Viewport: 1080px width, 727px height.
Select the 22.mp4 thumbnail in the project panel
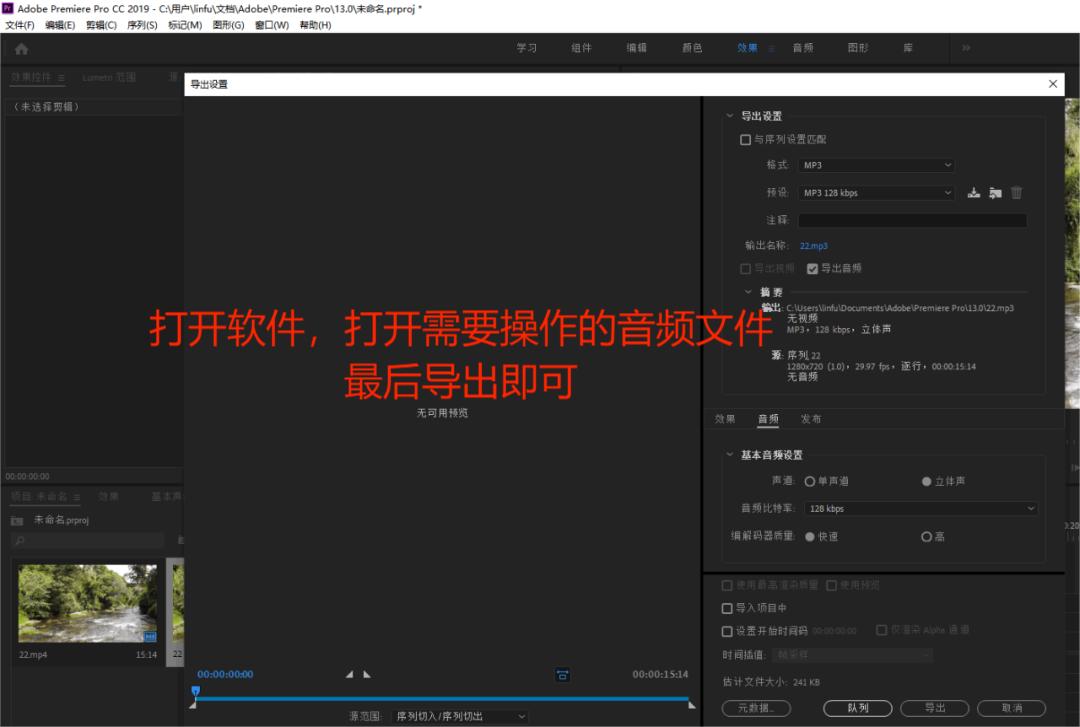pyautogui.click(x=87, y=604)
